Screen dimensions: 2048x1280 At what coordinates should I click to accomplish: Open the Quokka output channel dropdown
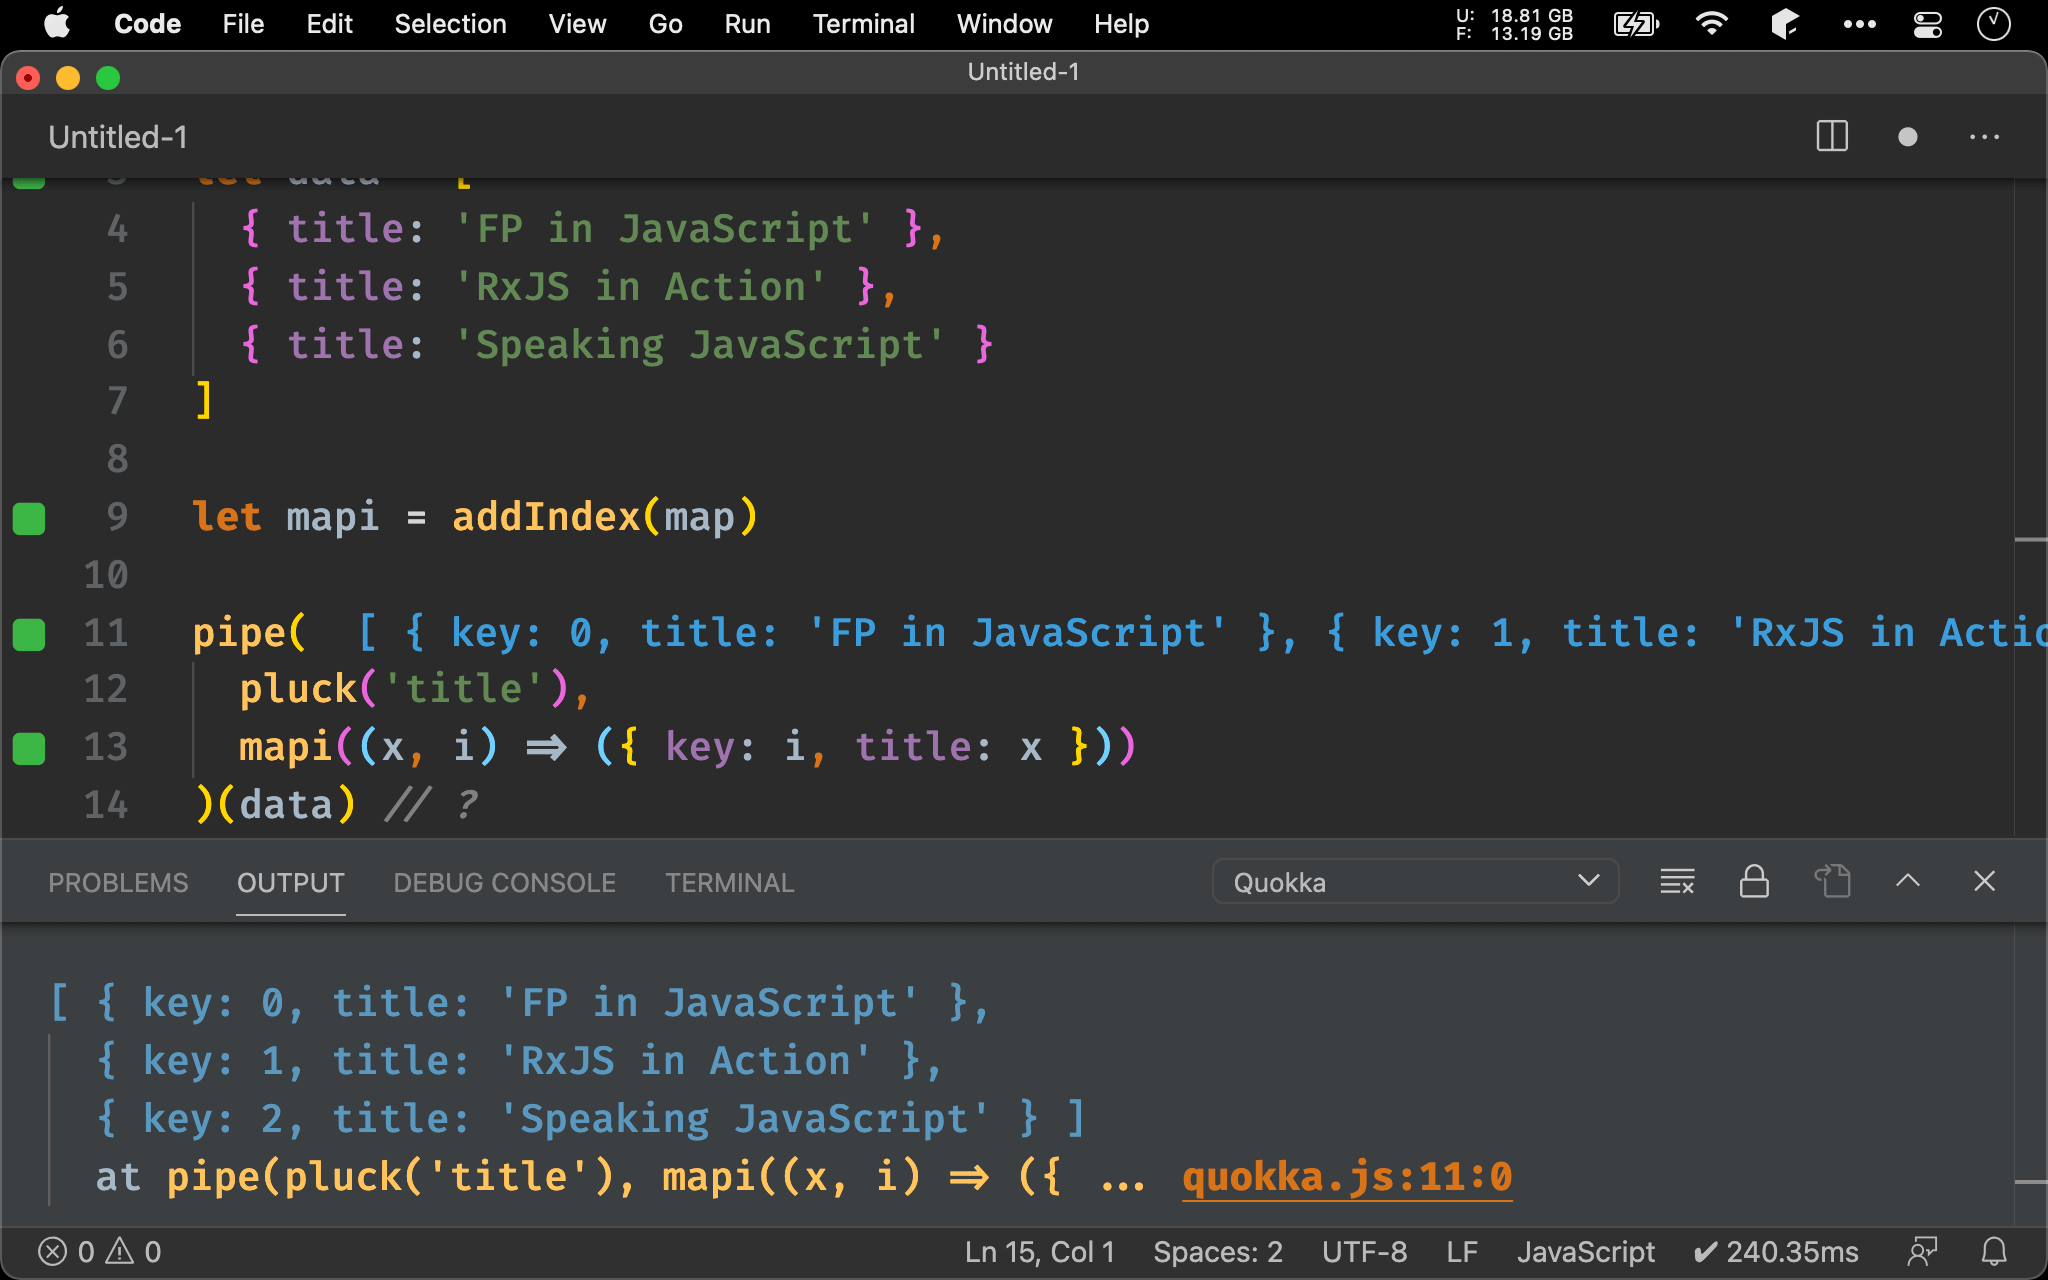[1415, 881]
